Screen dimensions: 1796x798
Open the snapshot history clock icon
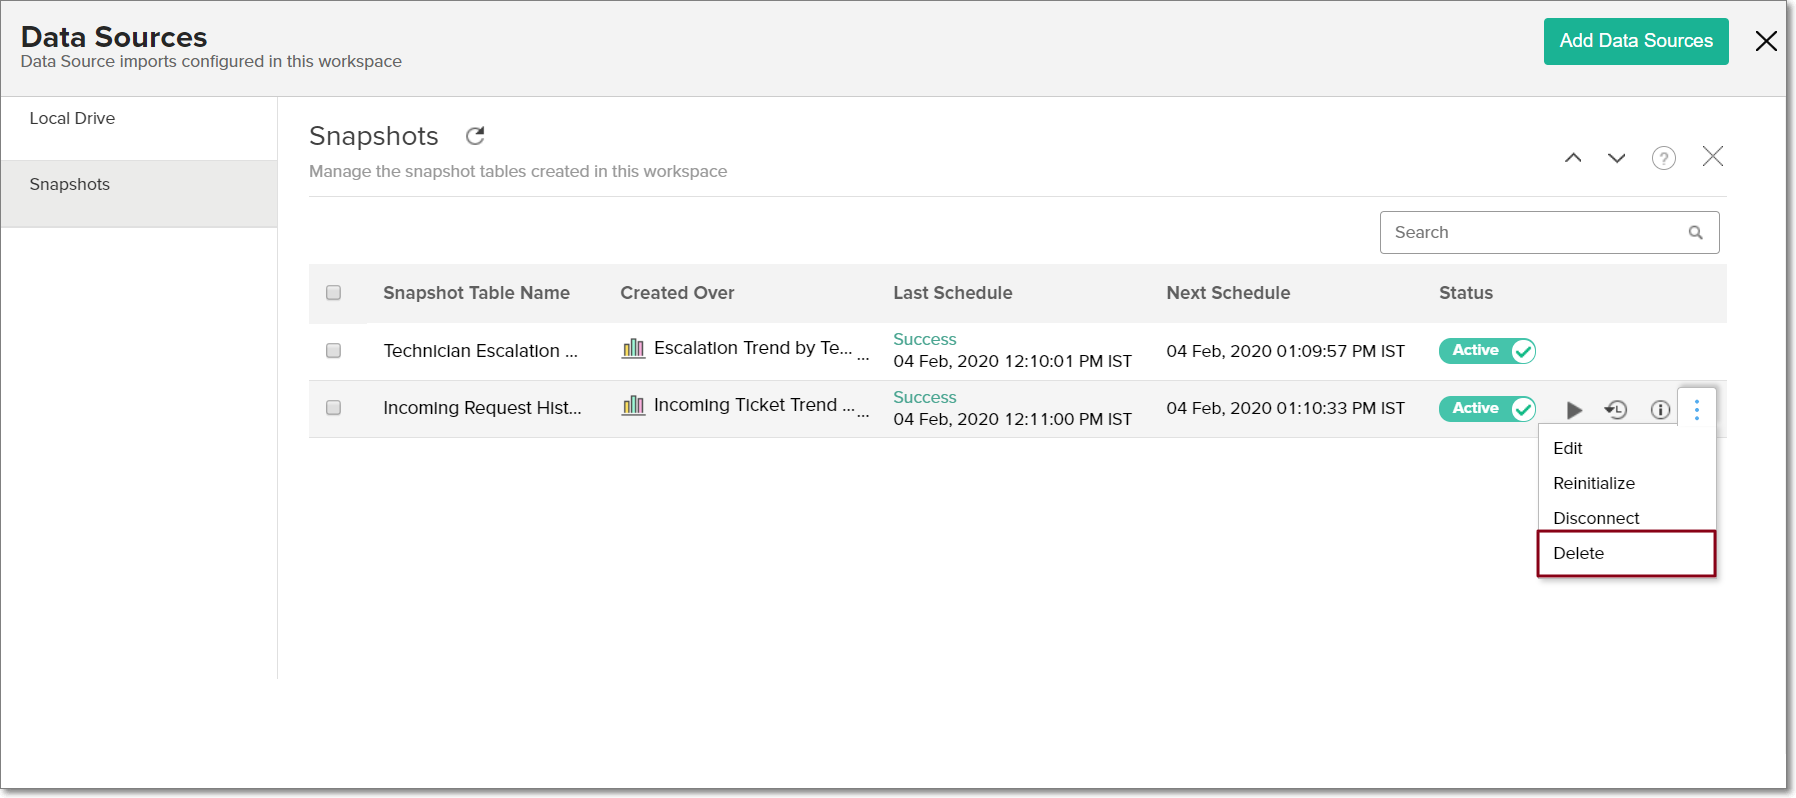[x=1616, y=410]
